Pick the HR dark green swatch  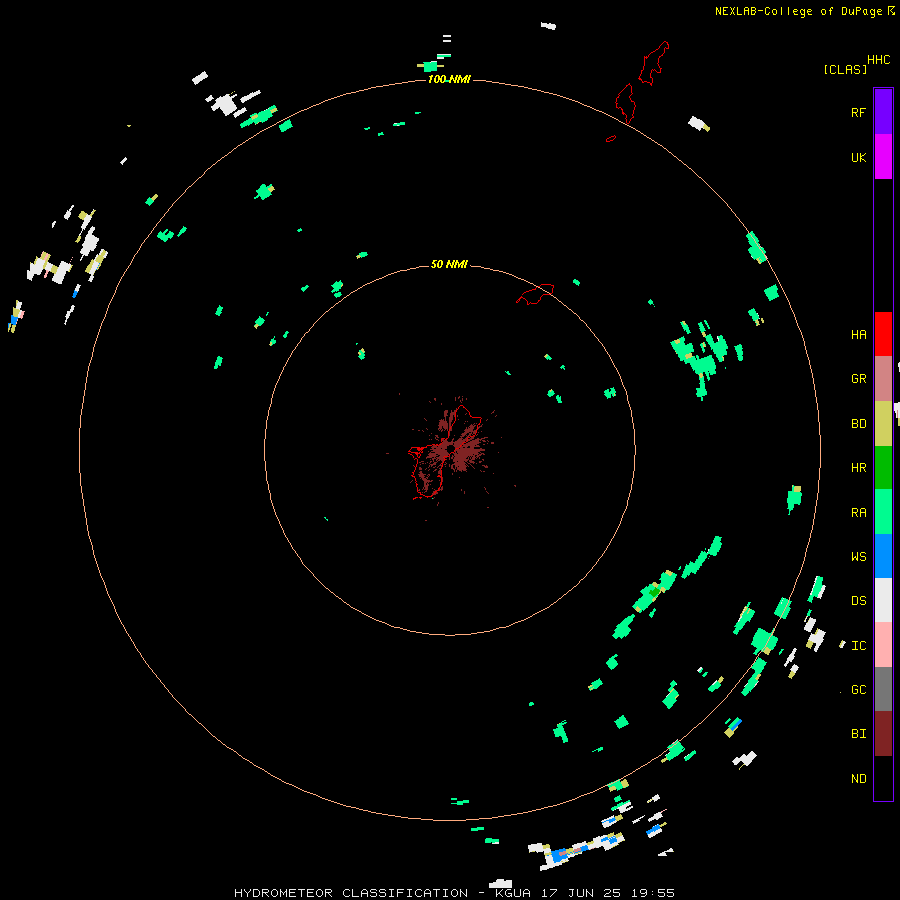pos(883,468)
